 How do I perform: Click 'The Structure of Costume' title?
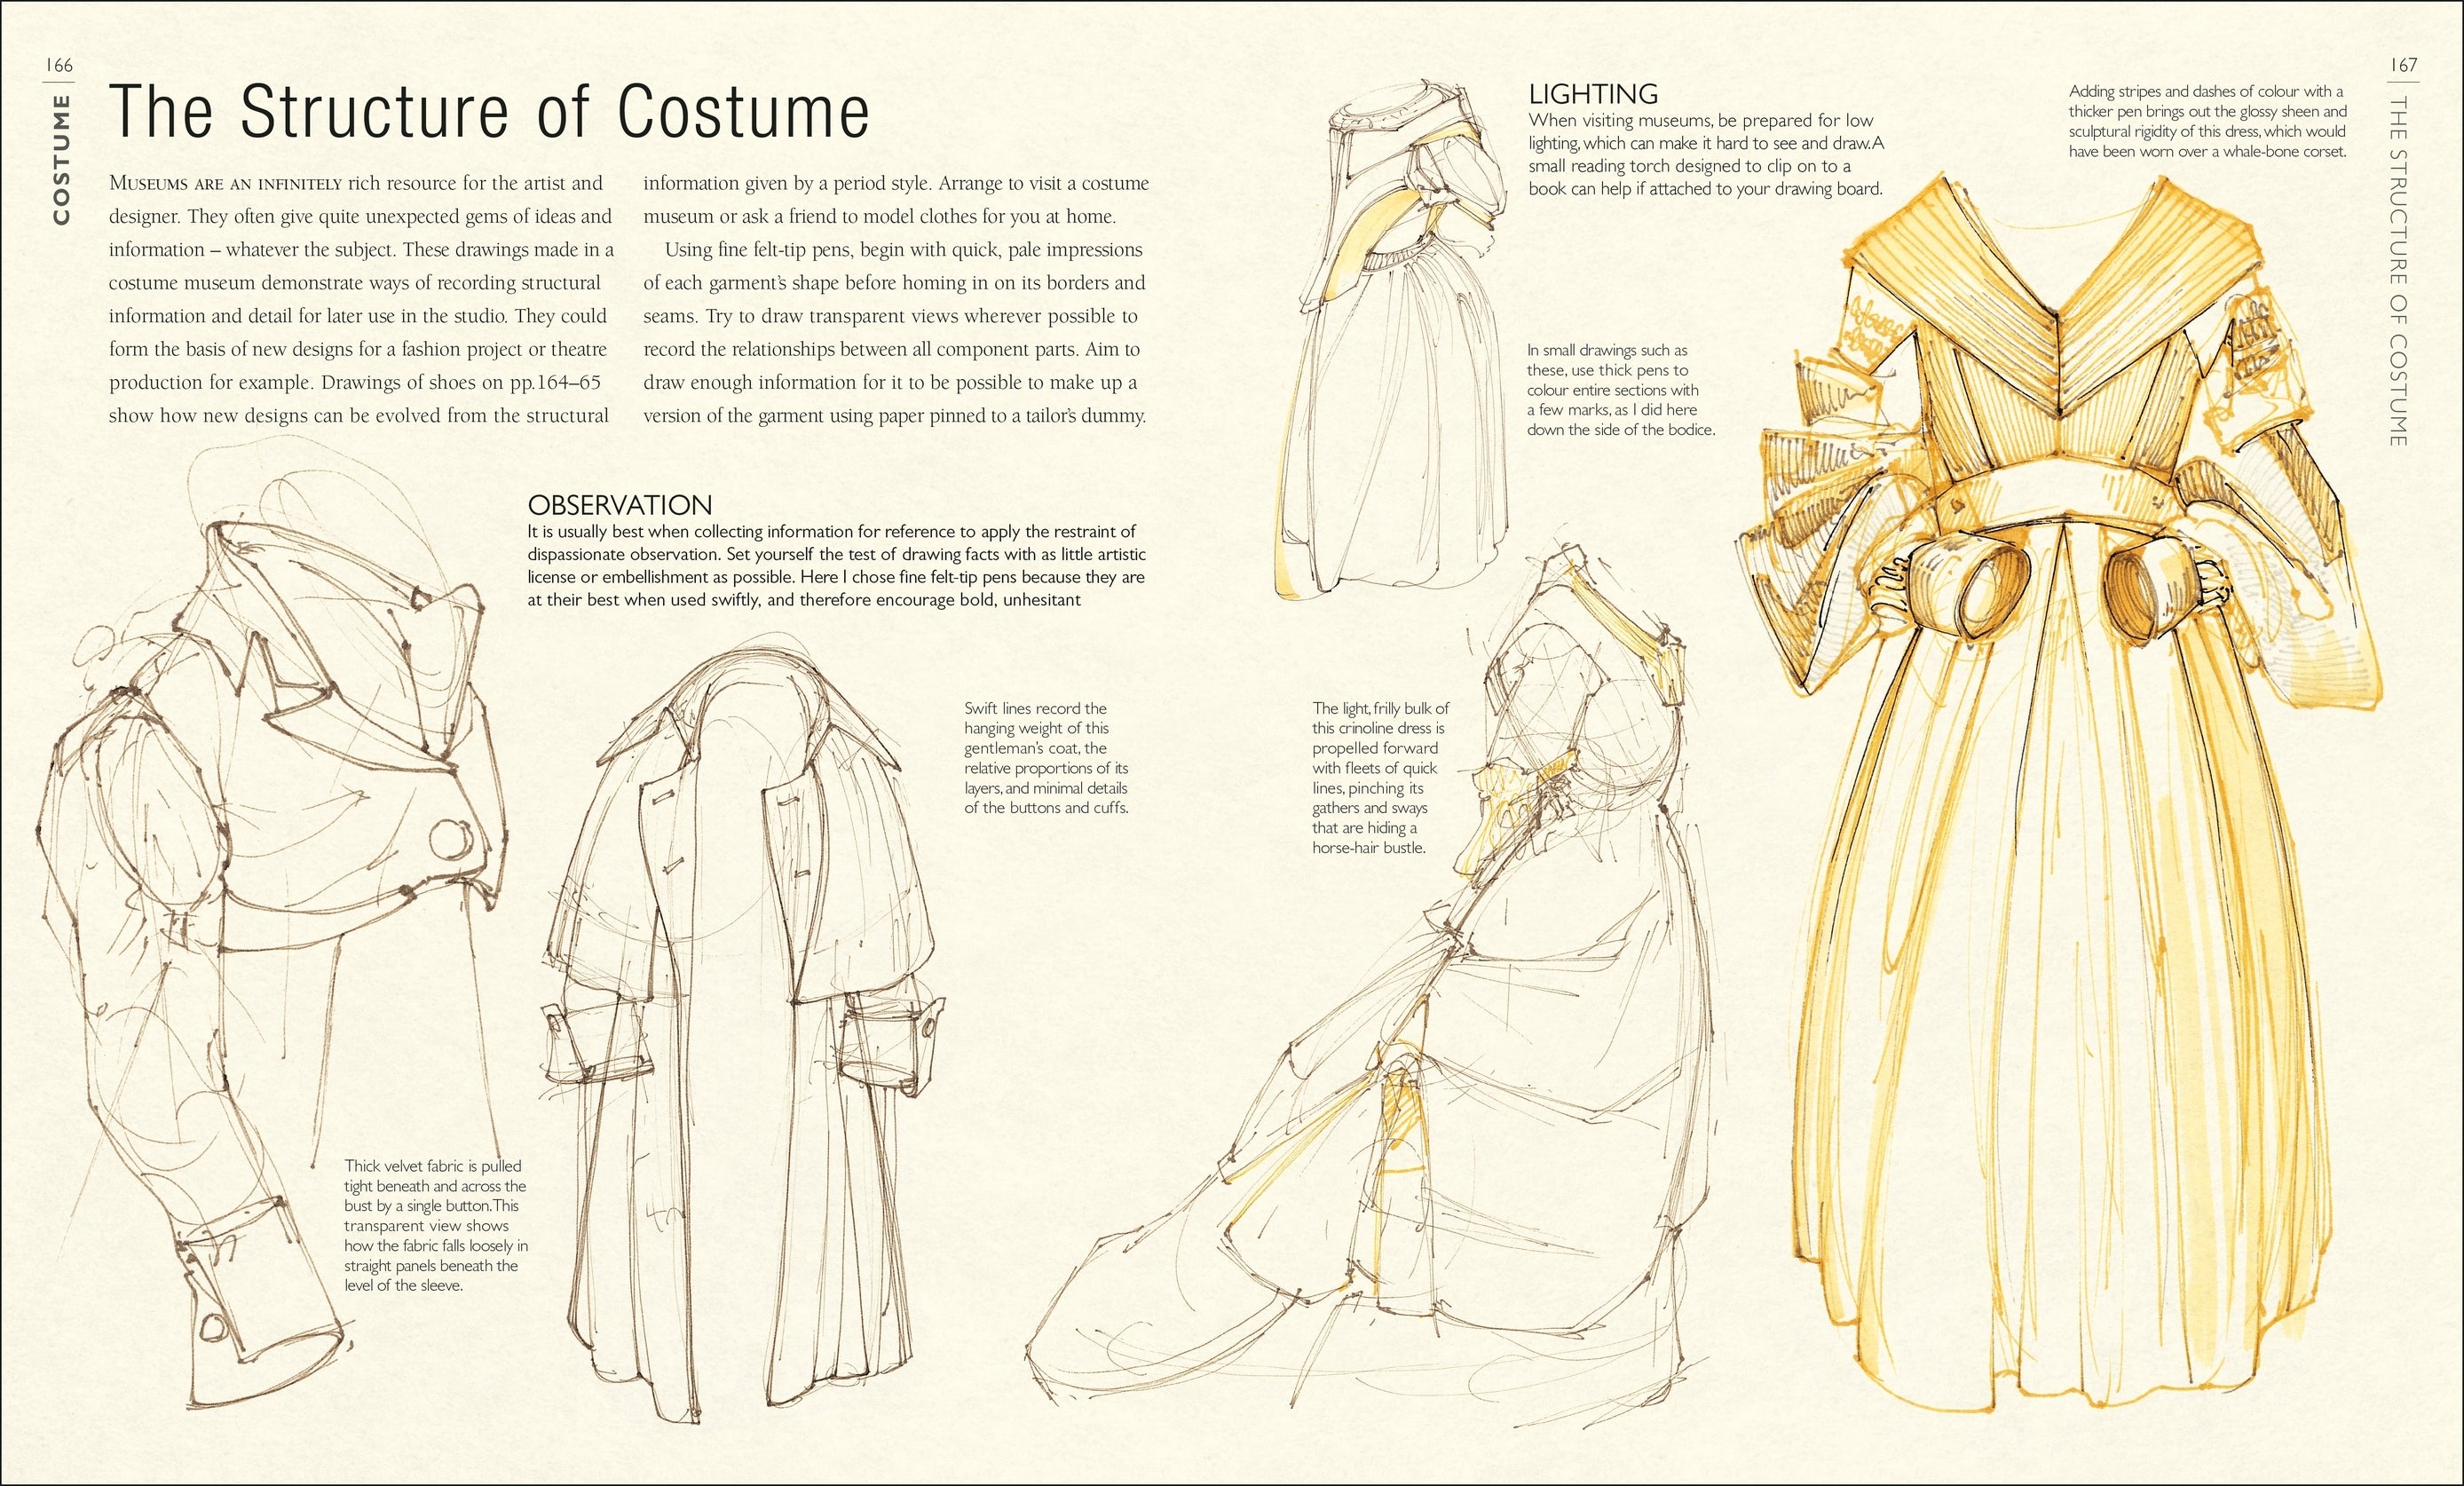click(489, 110)
